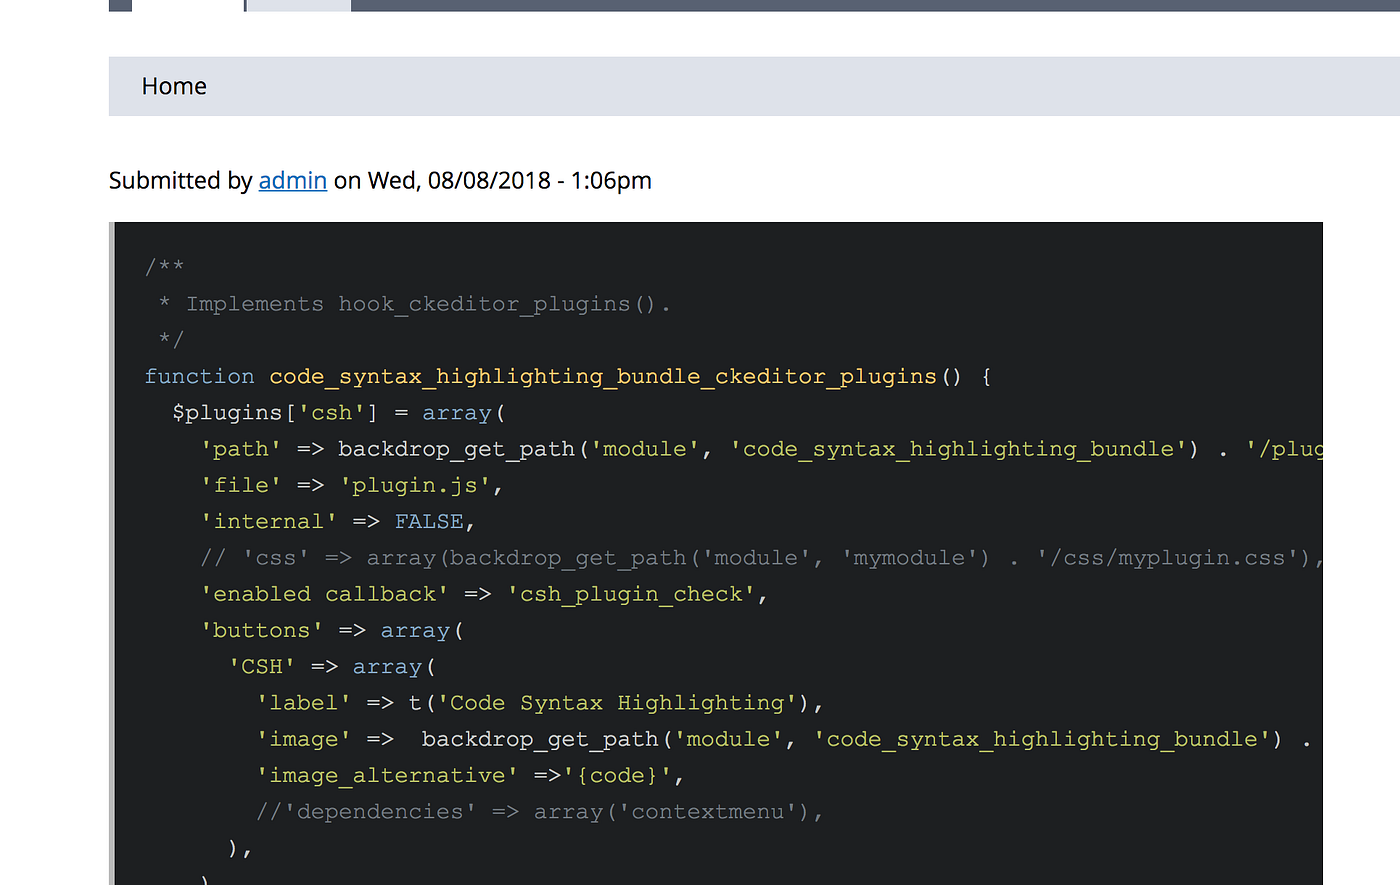Image resolution: width=1400 pixels, height=885 pixels.
Task: Click the 'csh_plugin_check' string value
Action: coord(637,593)
